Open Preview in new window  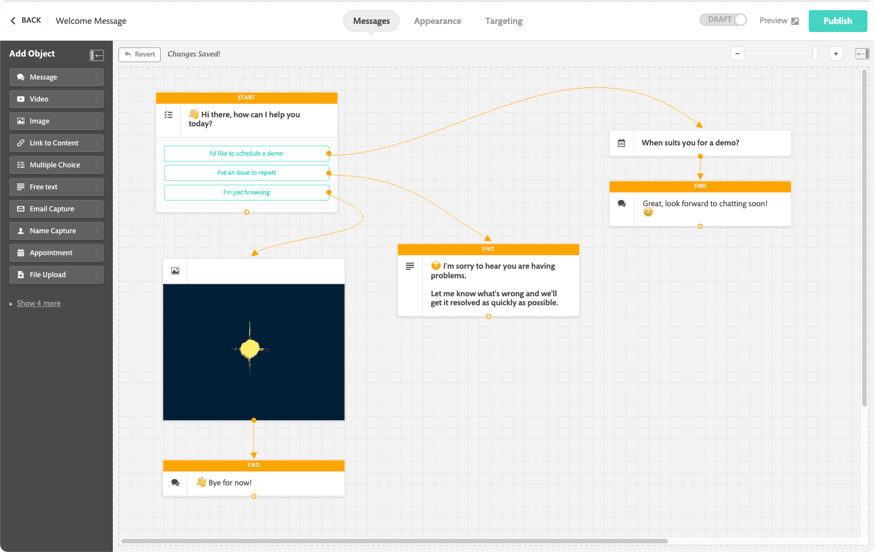tap(779, 21)
